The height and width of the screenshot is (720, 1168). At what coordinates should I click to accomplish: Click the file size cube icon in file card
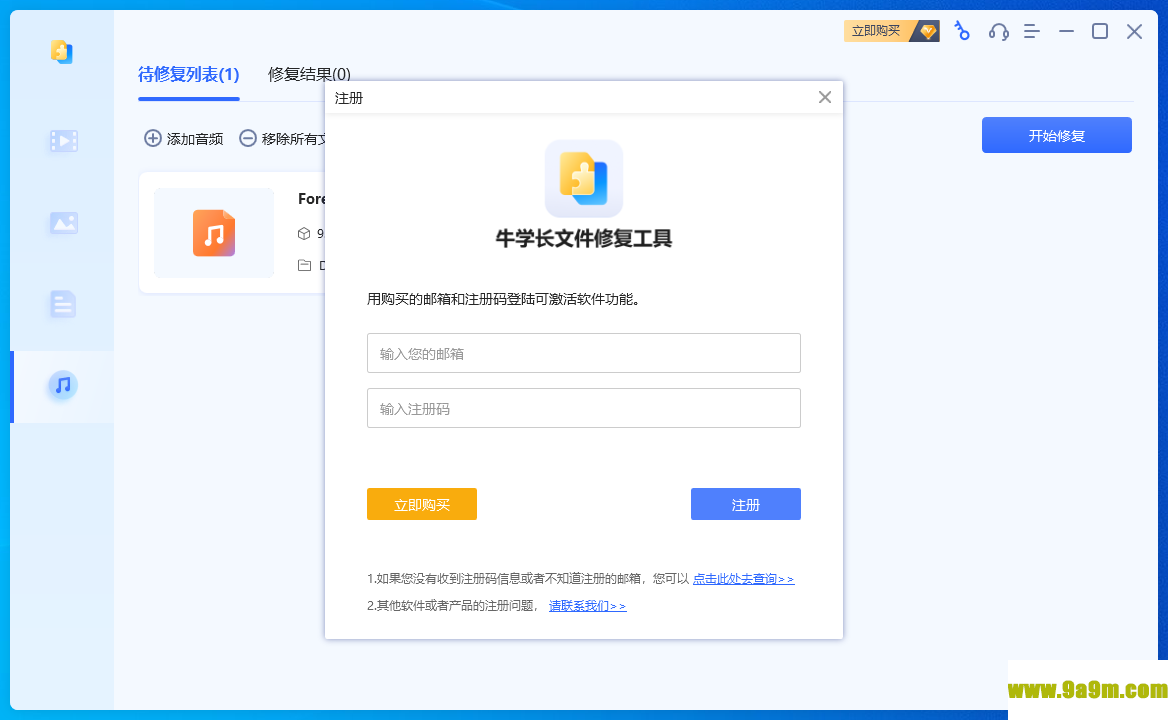coord(304,234)
